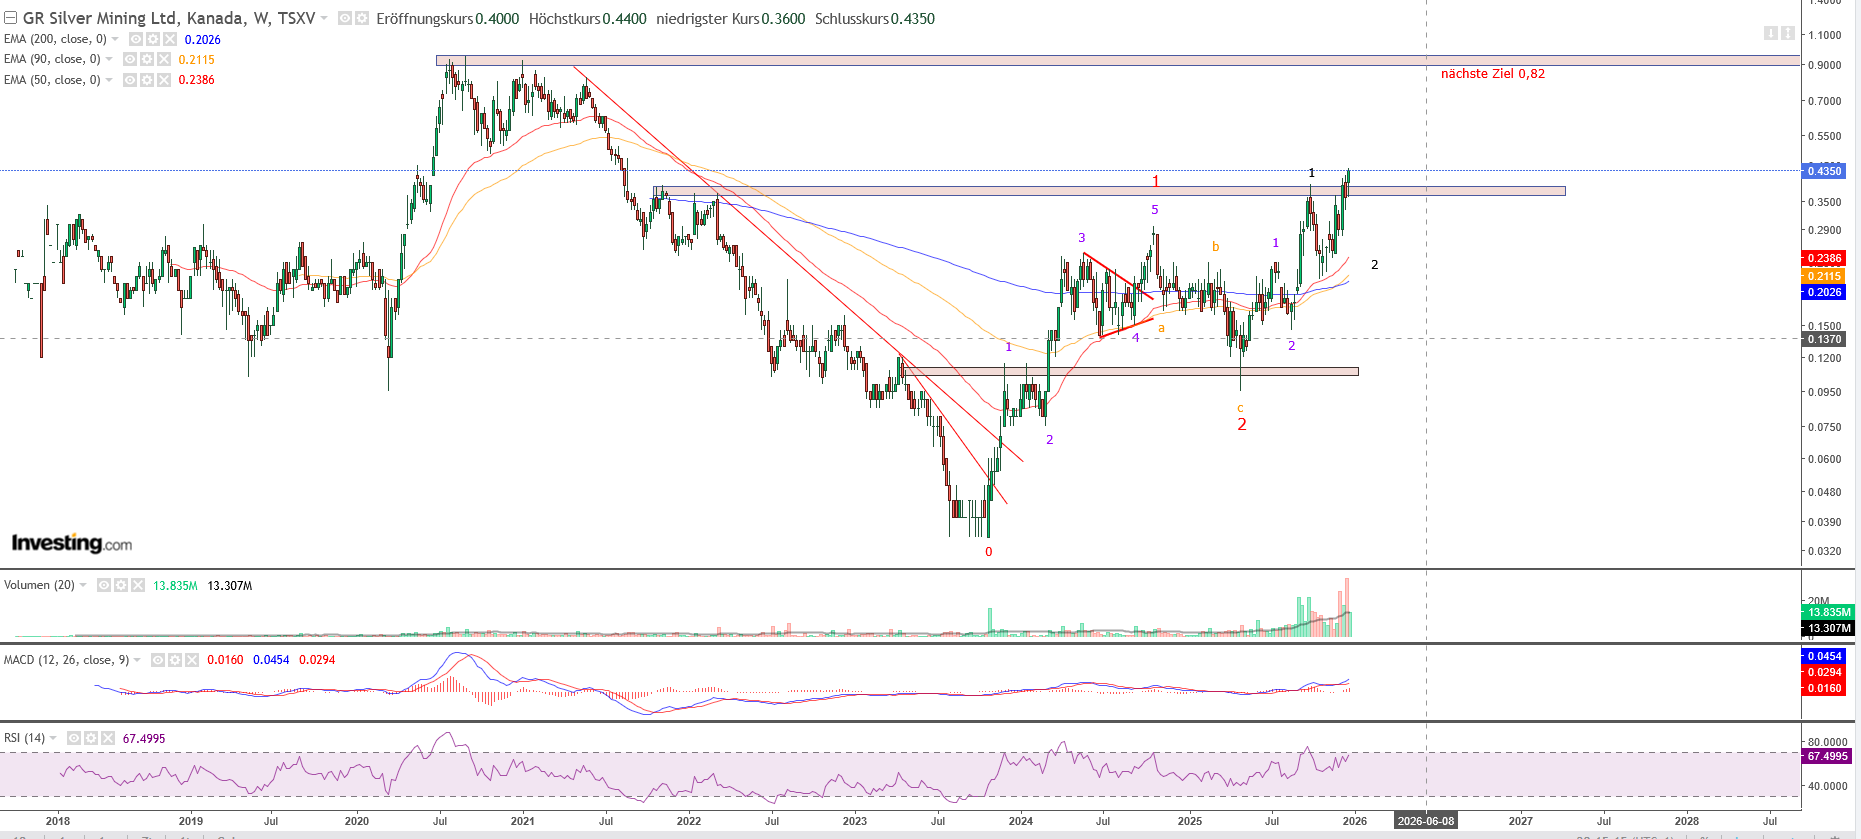
Task: Open settings gear for EMA 50
Action: click(147, 80)
